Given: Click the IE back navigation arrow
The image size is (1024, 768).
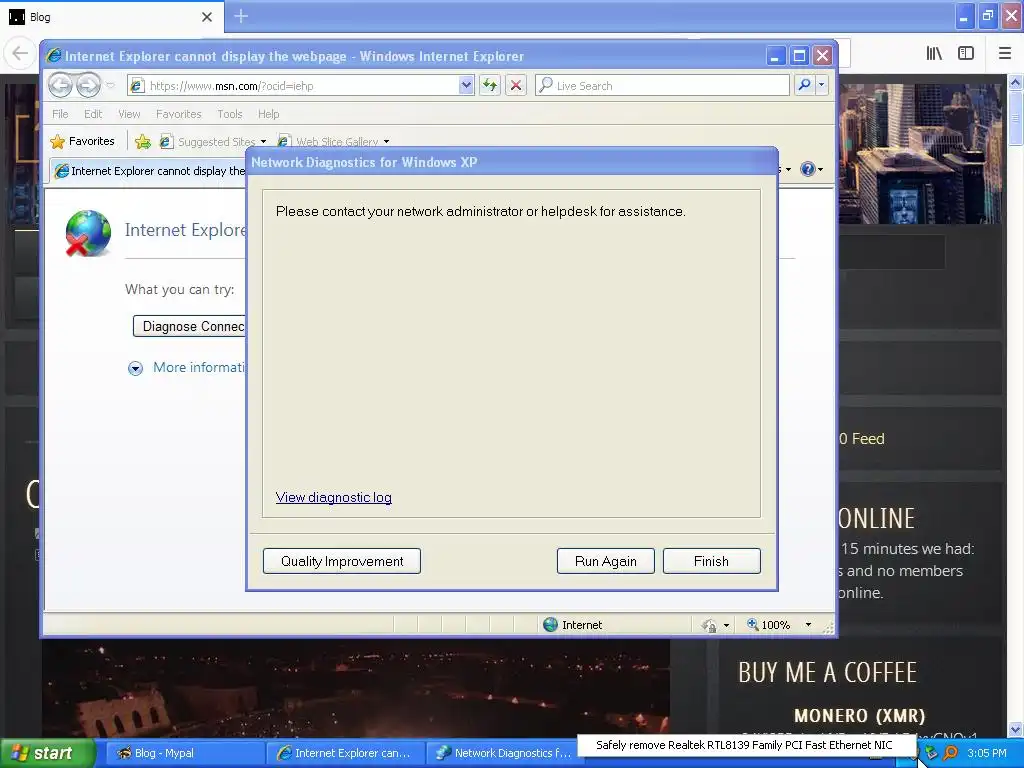Looking at the screenshot, I should [x=60, y=85].
